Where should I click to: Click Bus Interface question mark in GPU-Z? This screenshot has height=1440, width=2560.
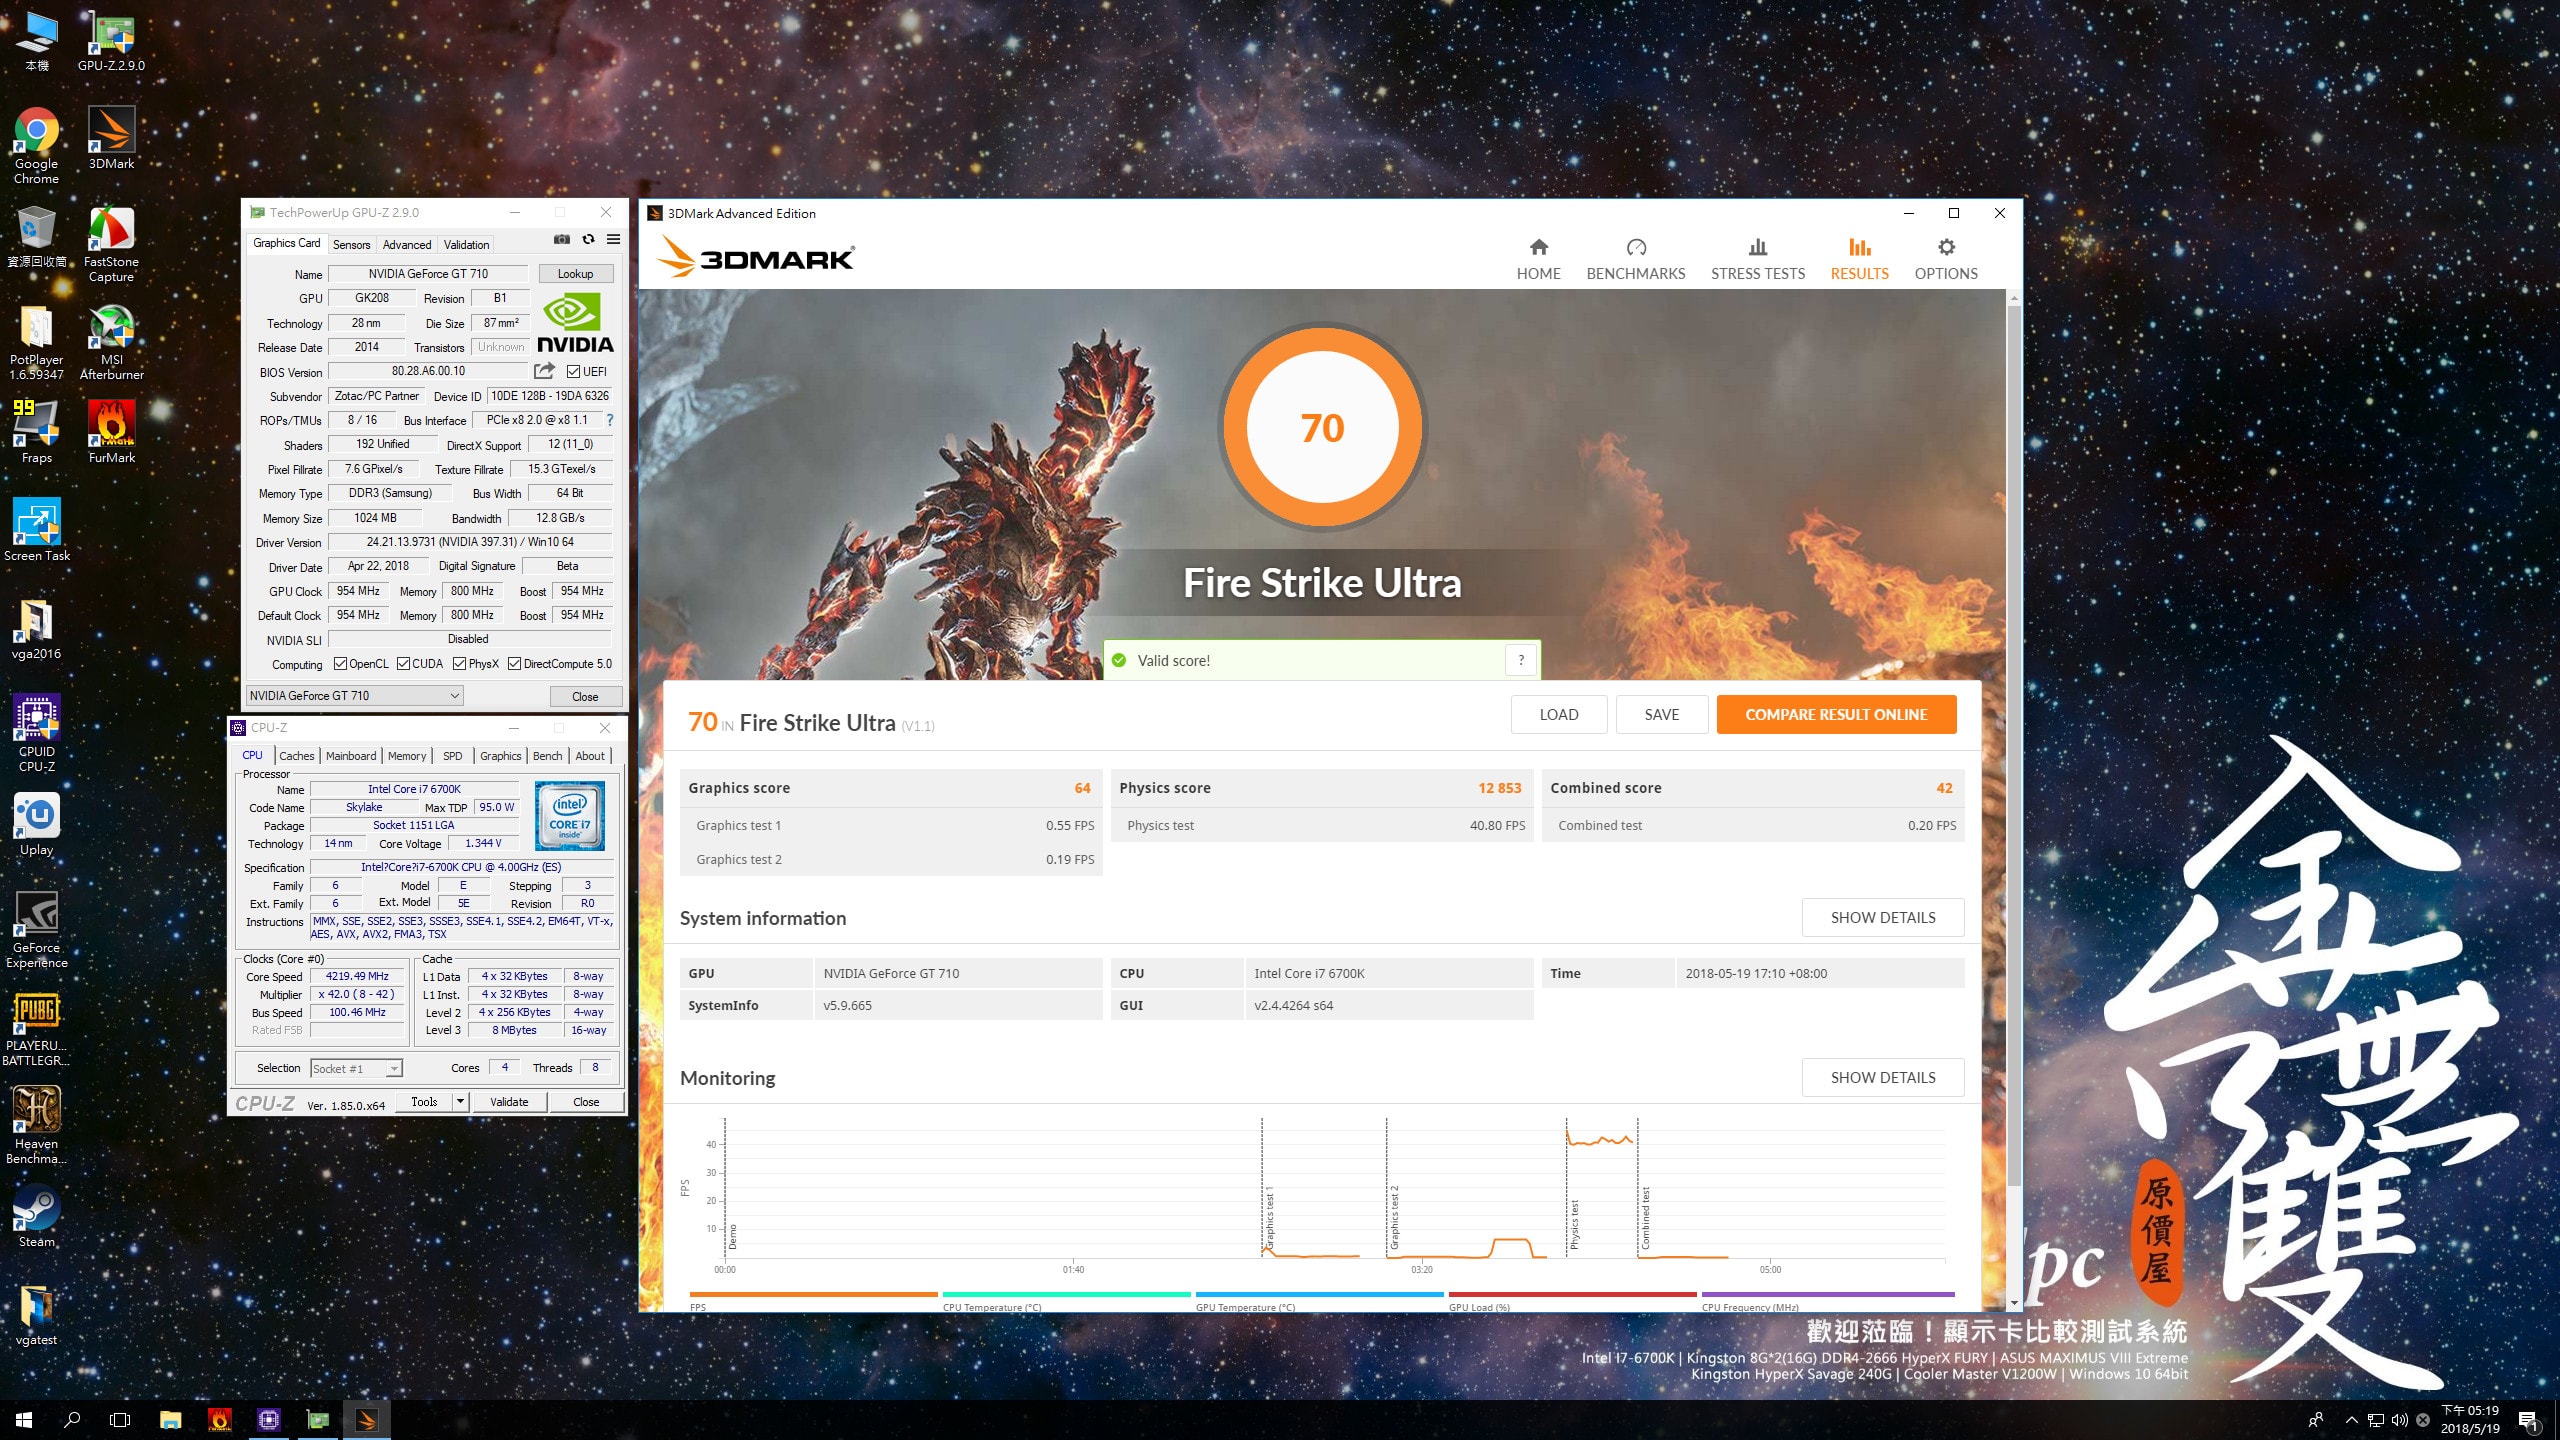(x=609, y=420)
